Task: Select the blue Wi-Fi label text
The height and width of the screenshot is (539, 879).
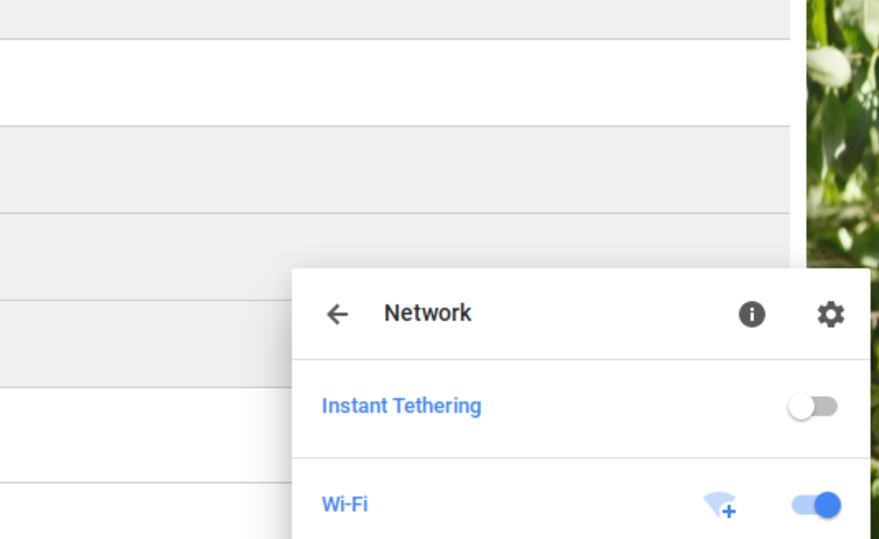Action: (x=345, y=504)
